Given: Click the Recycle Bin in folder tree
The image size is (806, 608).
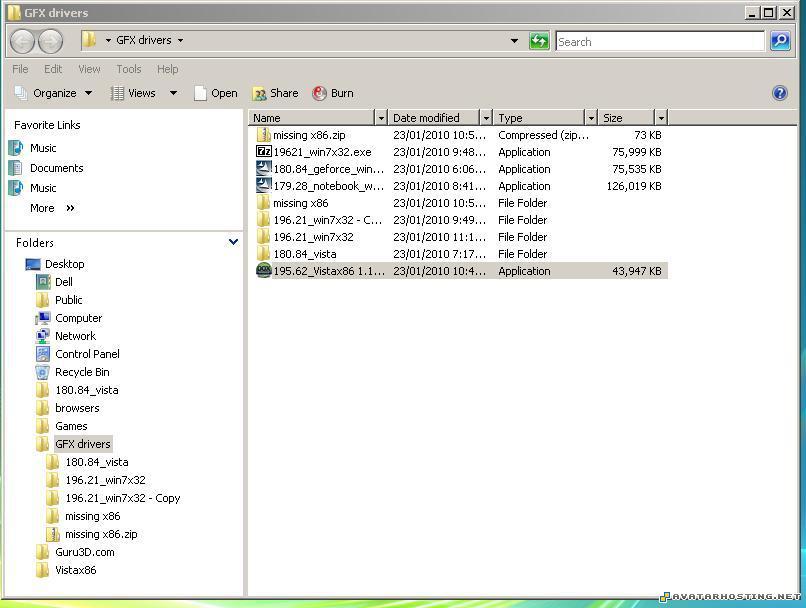Looking at the screenshot, I should click(x=82, y=372).
